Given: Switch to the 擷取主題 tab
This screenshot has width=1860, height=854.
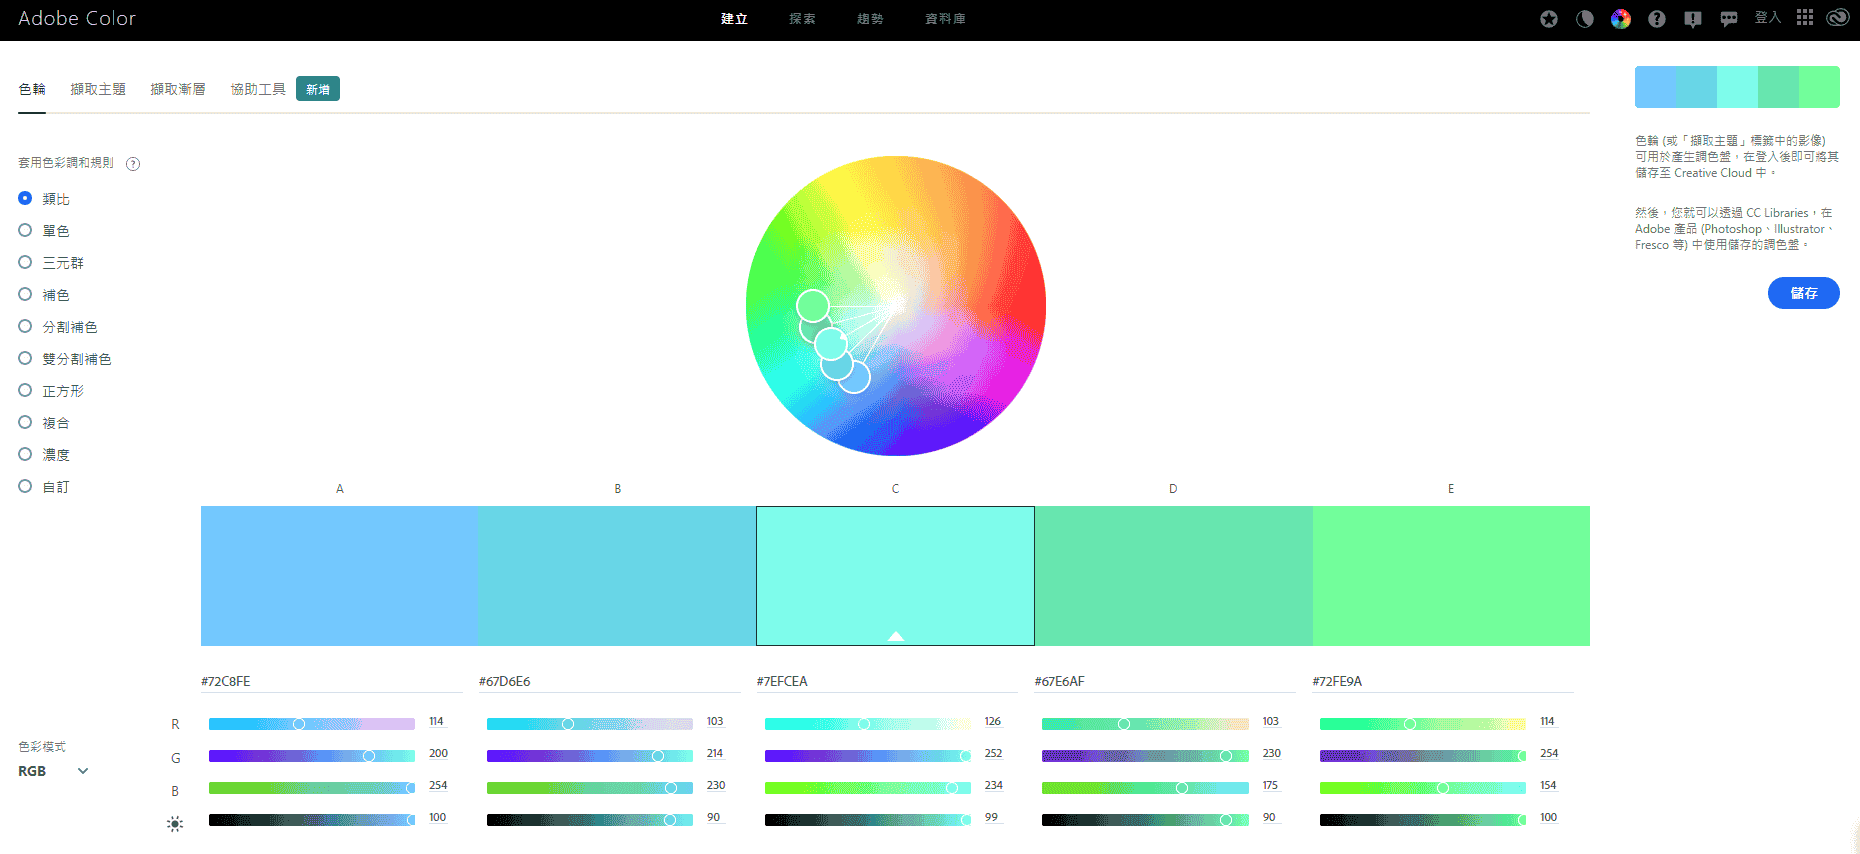Looking at the screenshot, I should [98, 89].
